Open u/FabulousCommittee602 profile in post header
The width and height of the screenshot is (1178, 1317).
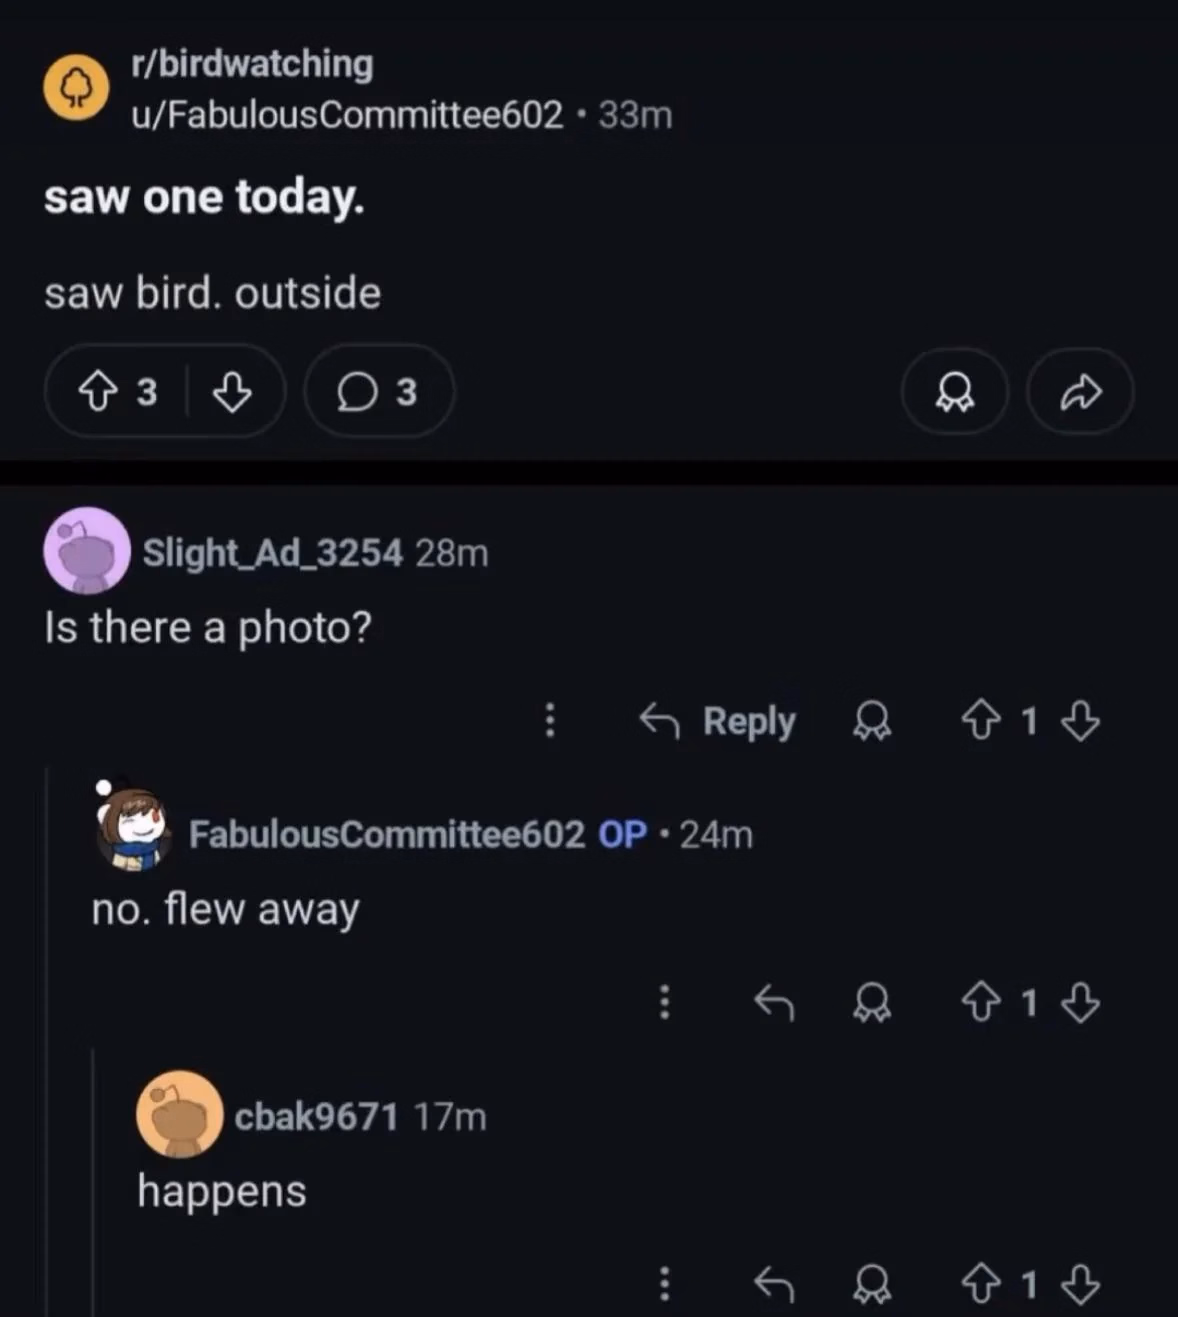click(x=347, y=115)
